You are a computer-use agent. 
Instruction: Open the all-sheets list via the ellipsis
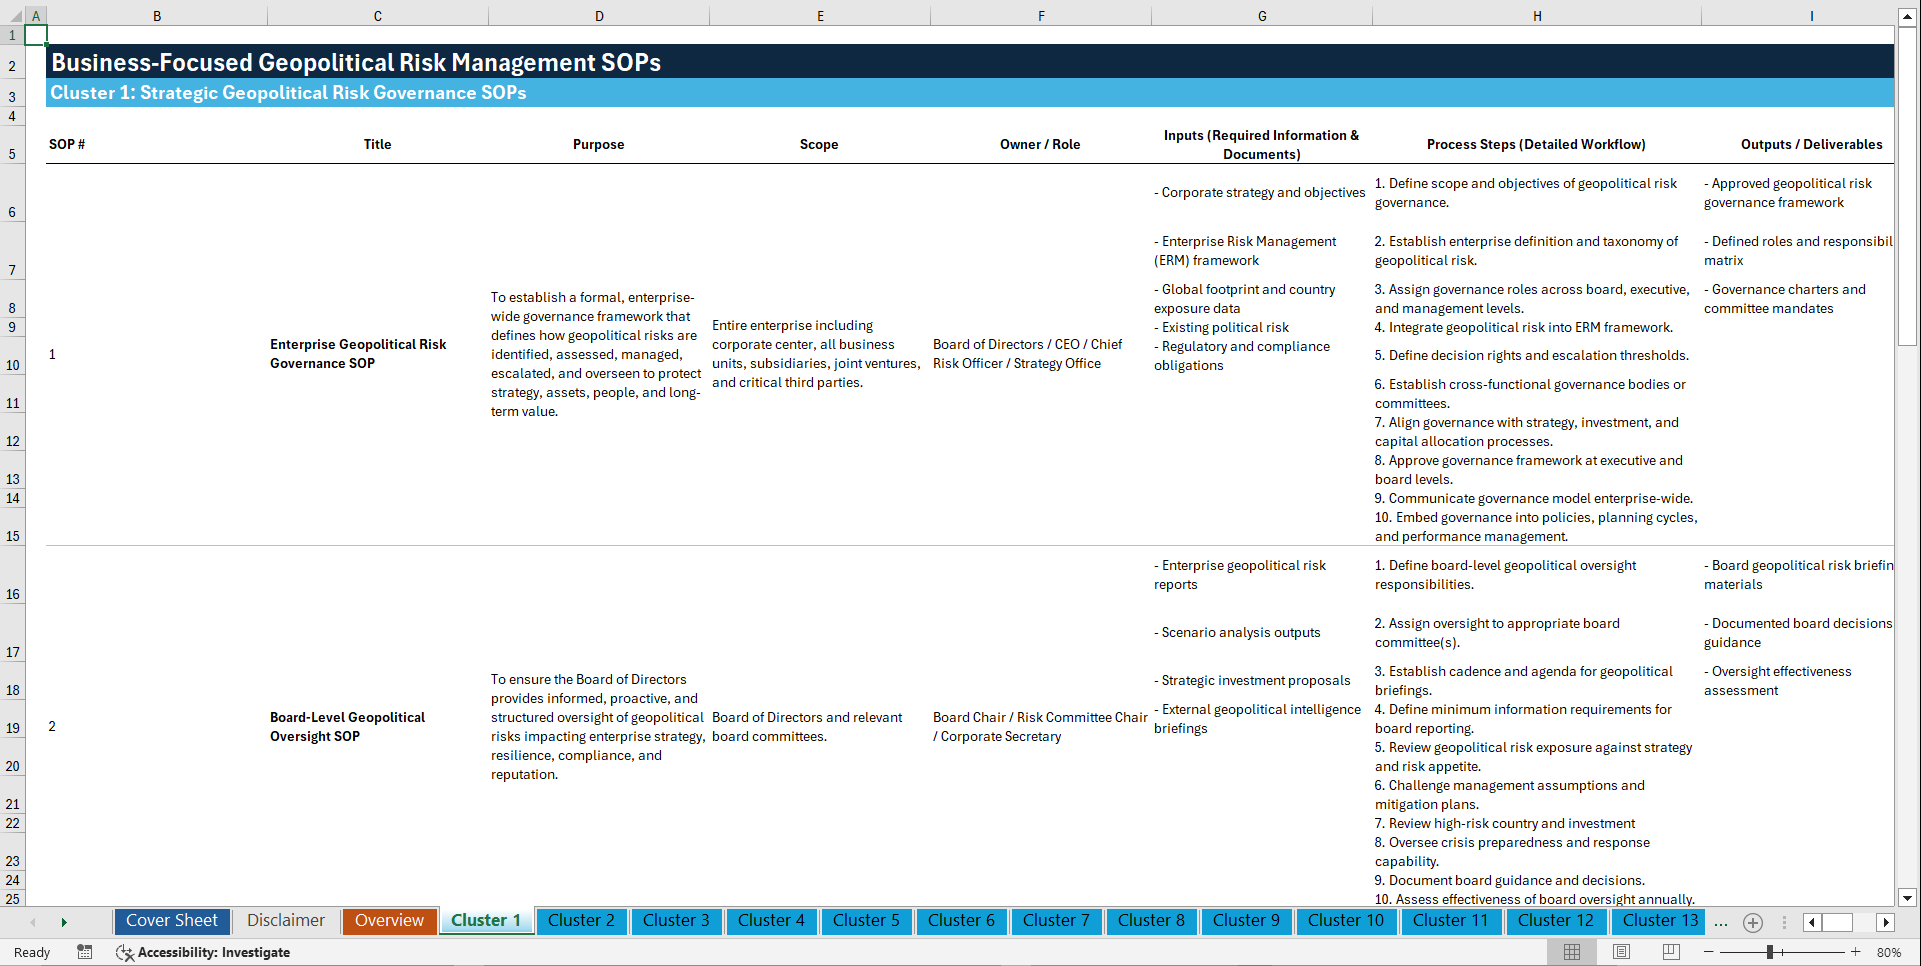(x=1721, y=922)
